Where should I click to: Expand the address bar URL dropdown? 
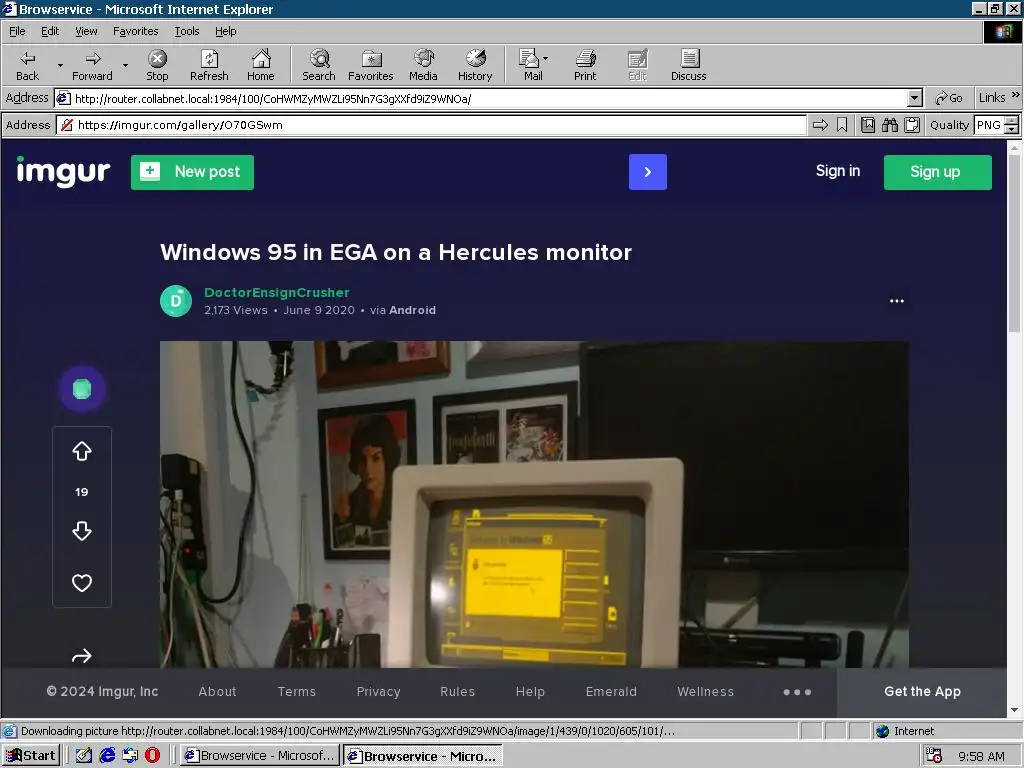click(x=915, y=99)
